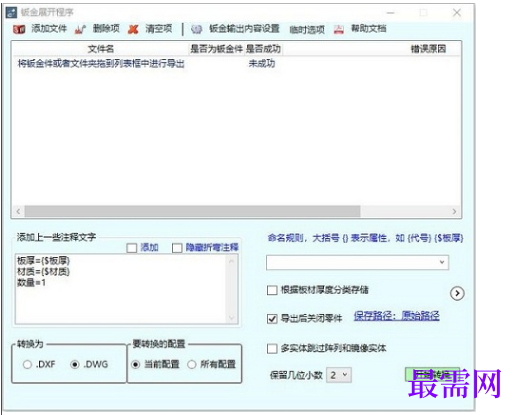Close the 钣金展开程序 window

[x=457, y=13]
